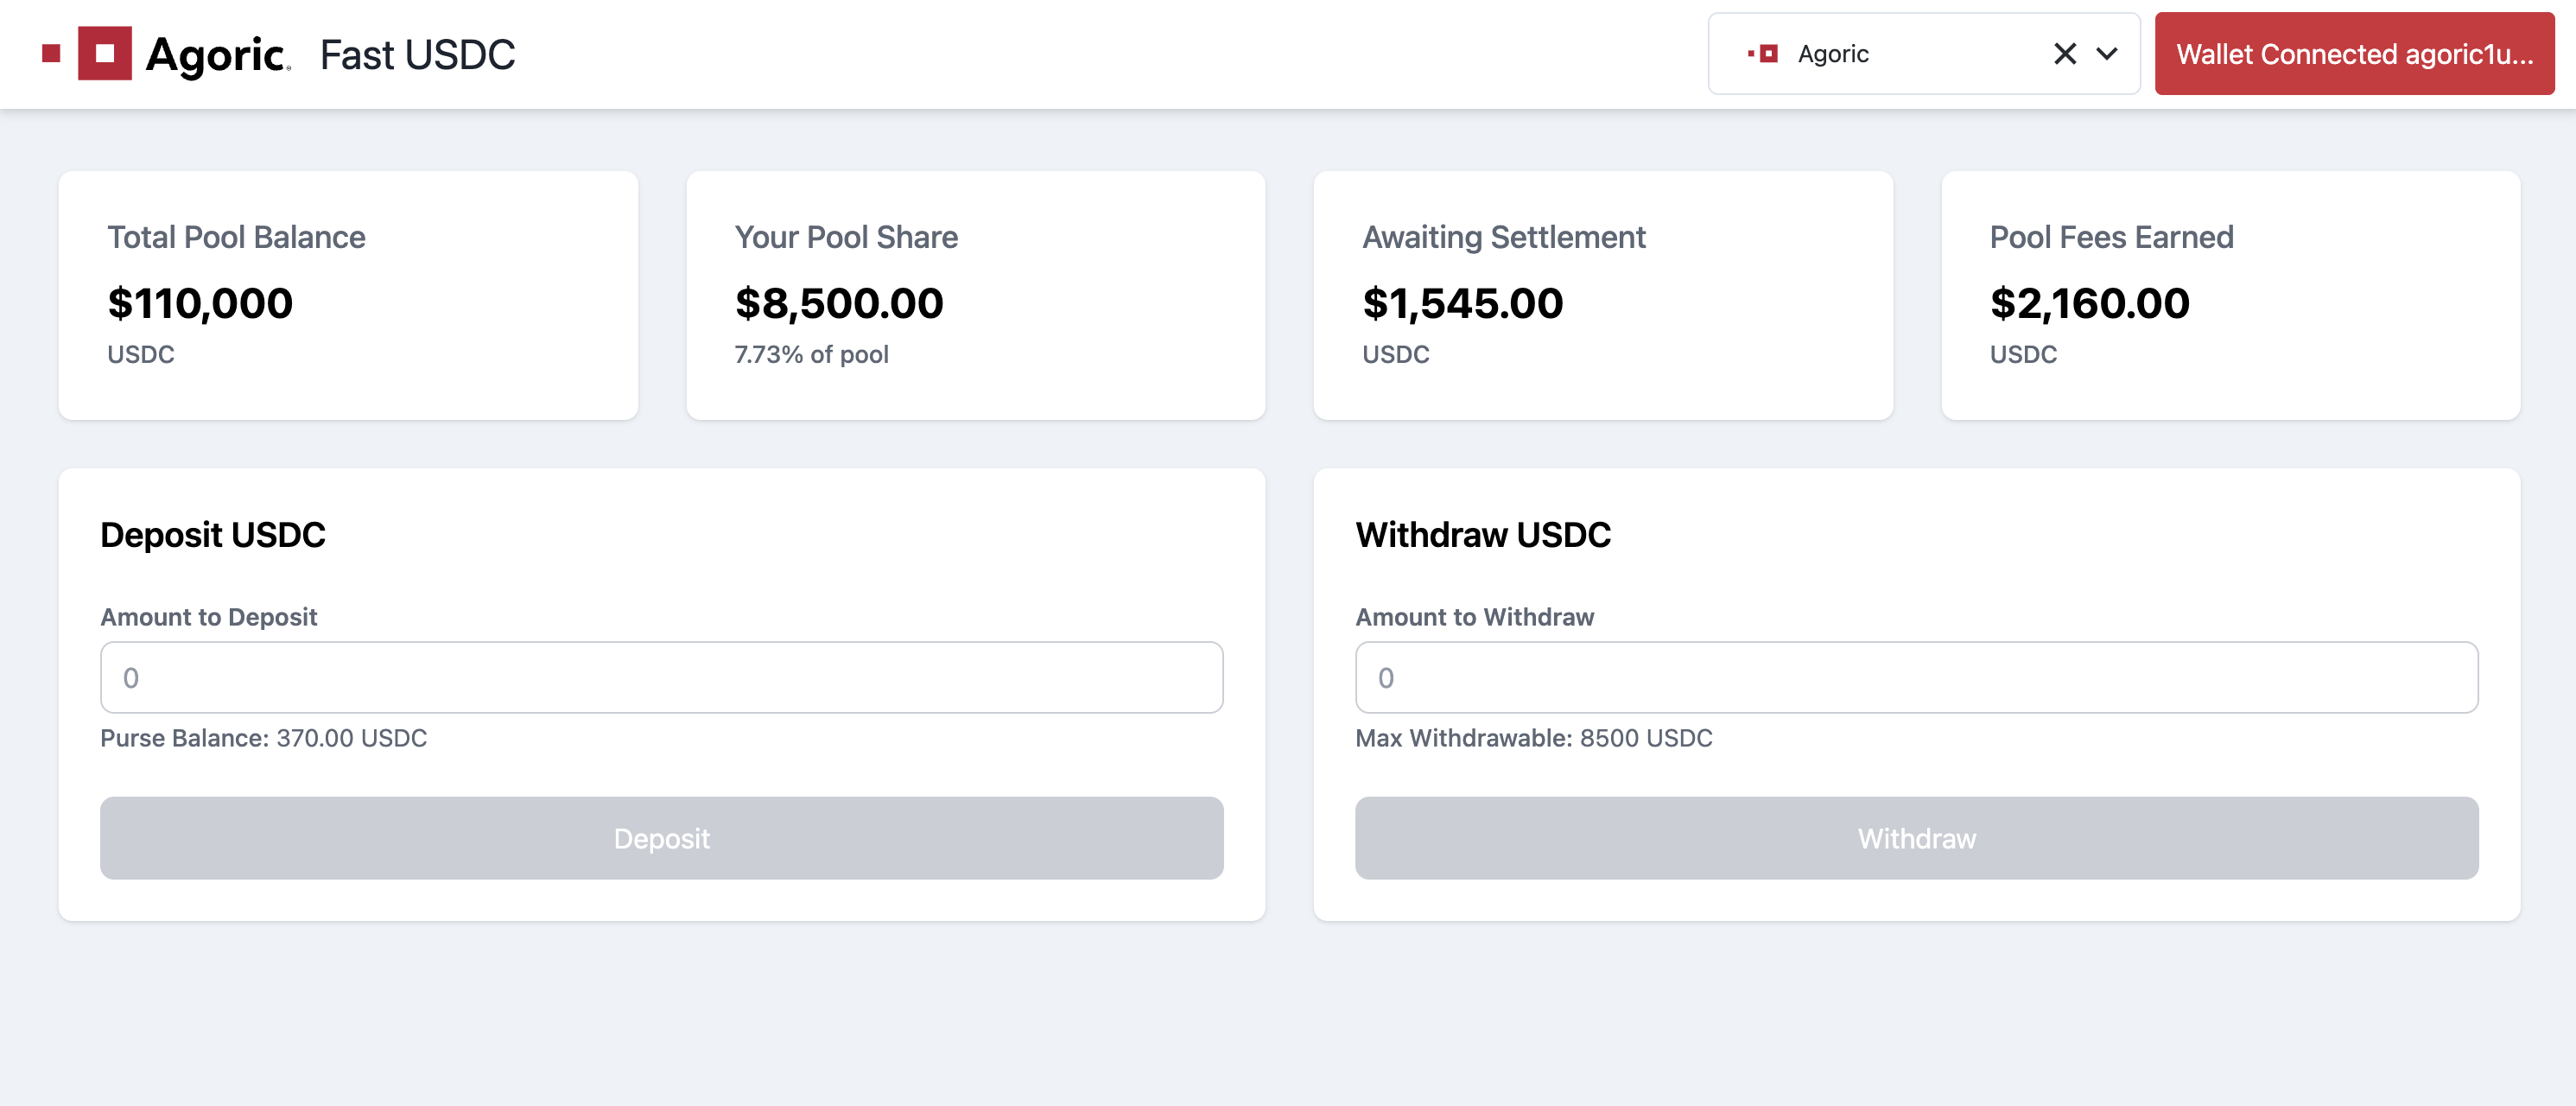Click the Amount to Withdraw input field
The width and height of the screenshot is (2576, 1106).
(1916, 677)
